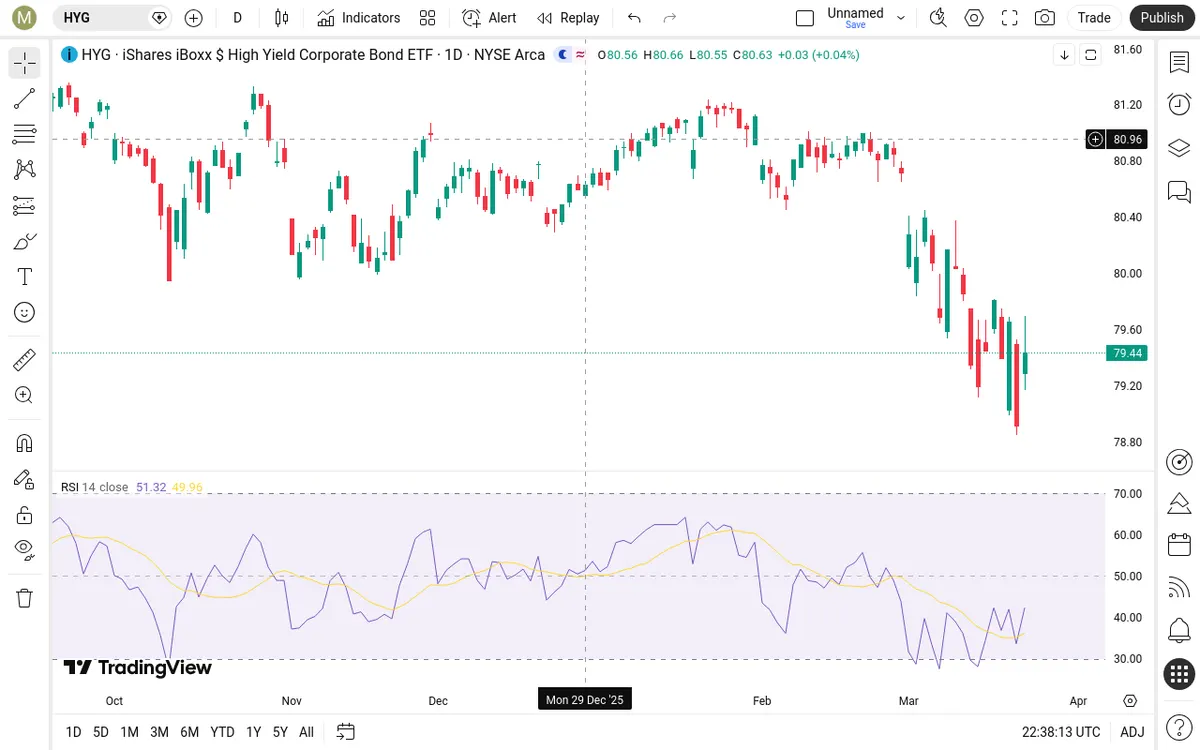Open the products grid menu
1200x750 pixels.
coord(1179,674)
